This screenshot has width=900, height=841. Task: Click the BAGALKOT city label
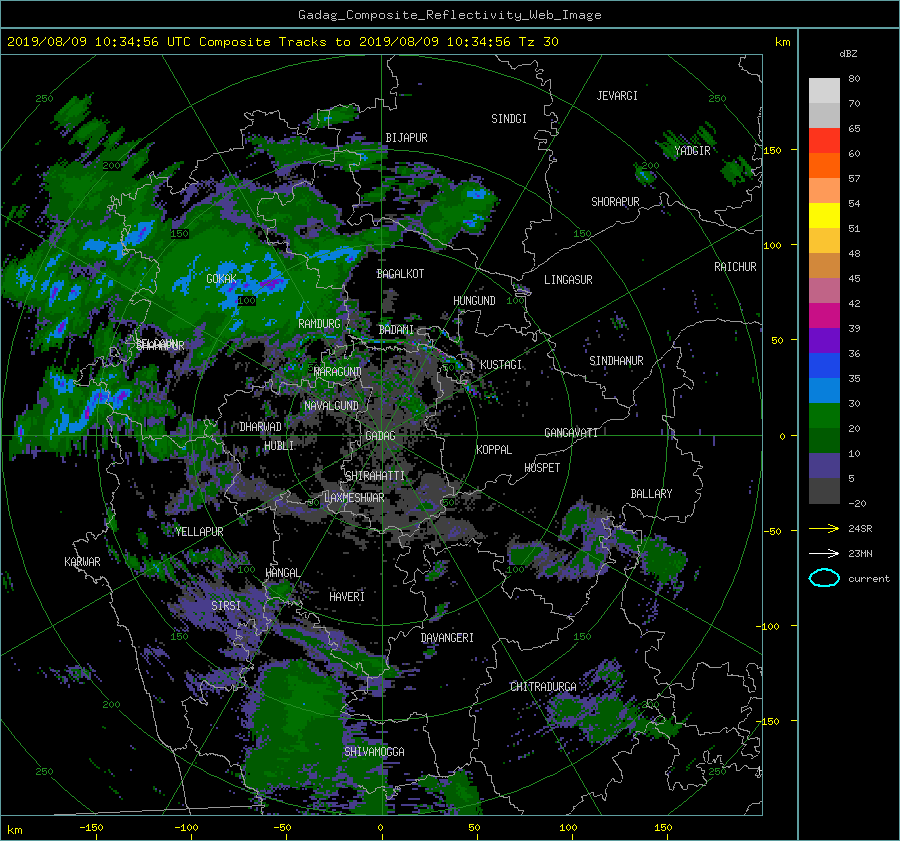click(400, 274)
